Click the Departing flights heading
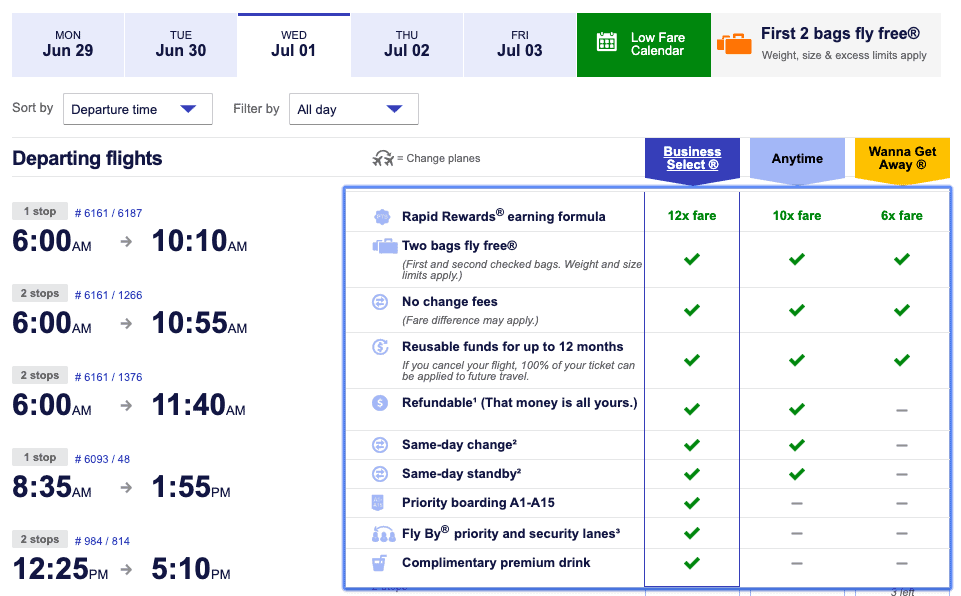The width and height of the screenshot is (961, 596). (x=87, y=158)
